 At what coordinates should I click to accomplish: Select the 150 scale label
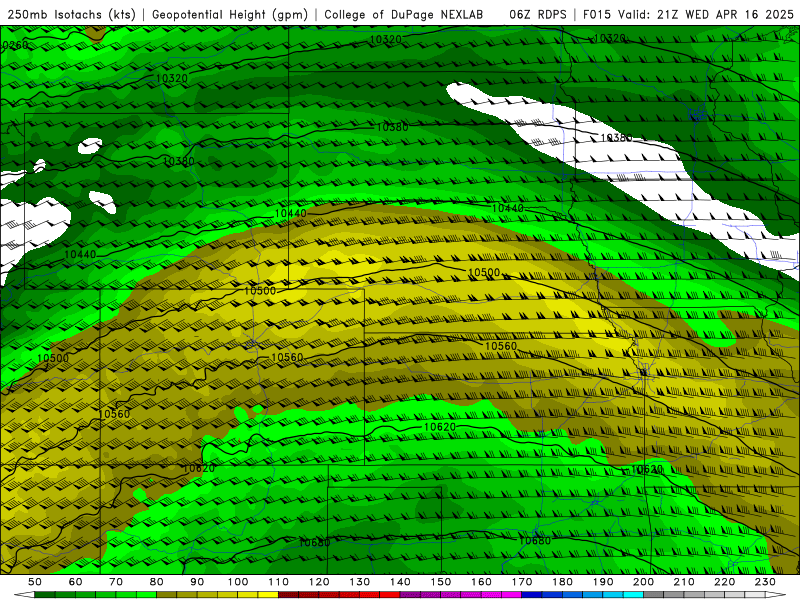[441, 582]
